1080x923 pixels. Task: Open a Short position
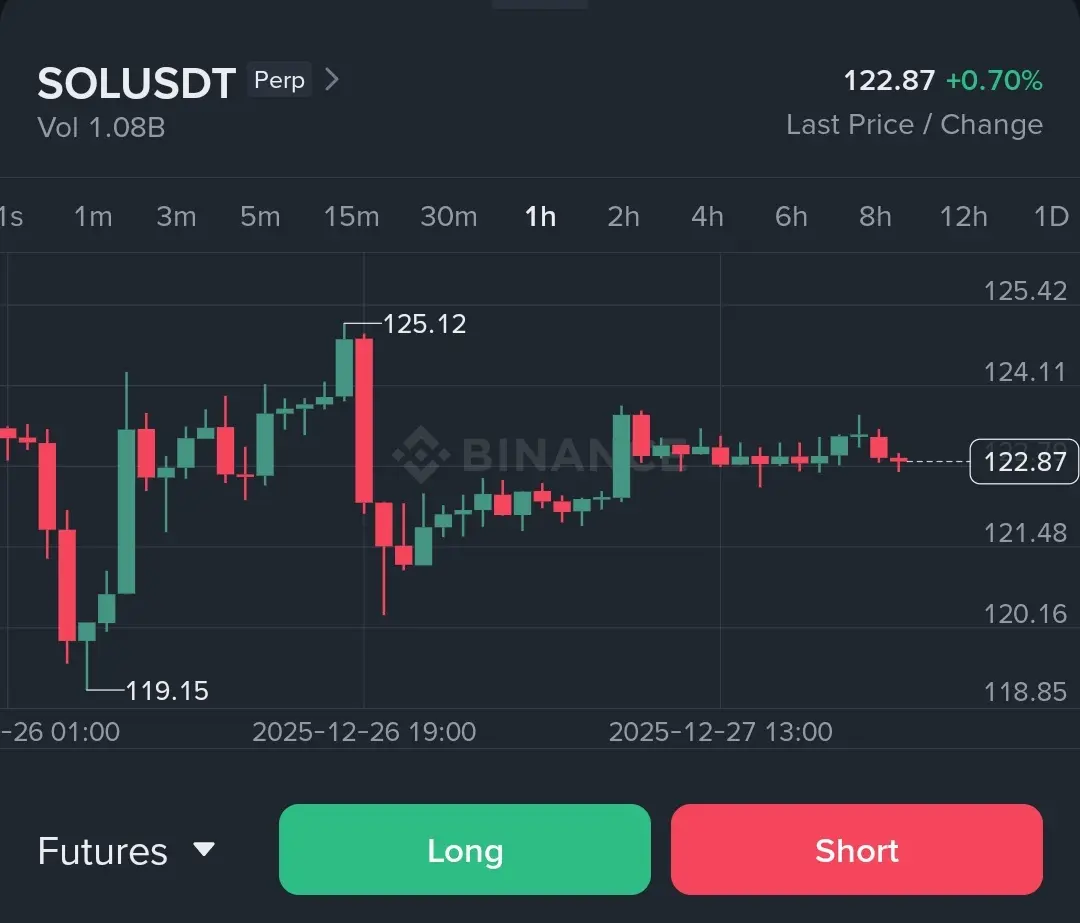click(857, 849)
